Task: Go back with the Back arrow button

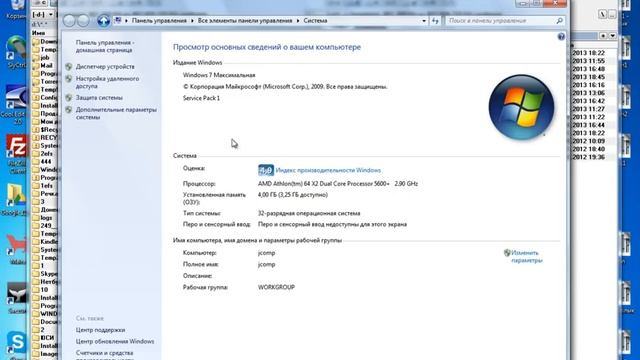Action: coord(69,20)
